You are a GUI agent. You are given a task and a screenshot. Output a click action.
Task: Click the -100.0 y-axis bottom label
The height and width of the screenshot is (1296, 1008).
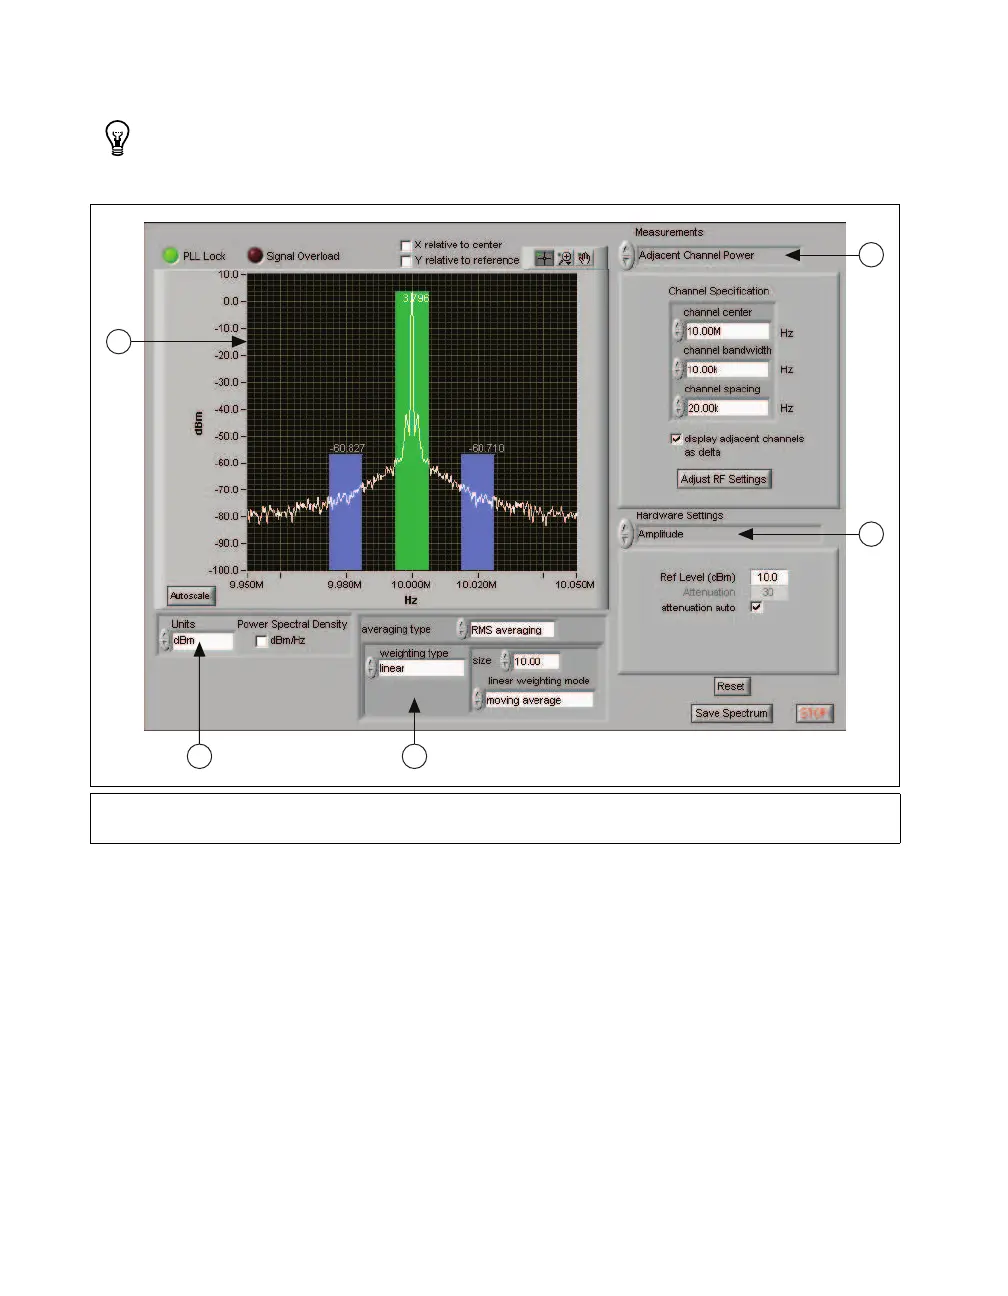224,570
